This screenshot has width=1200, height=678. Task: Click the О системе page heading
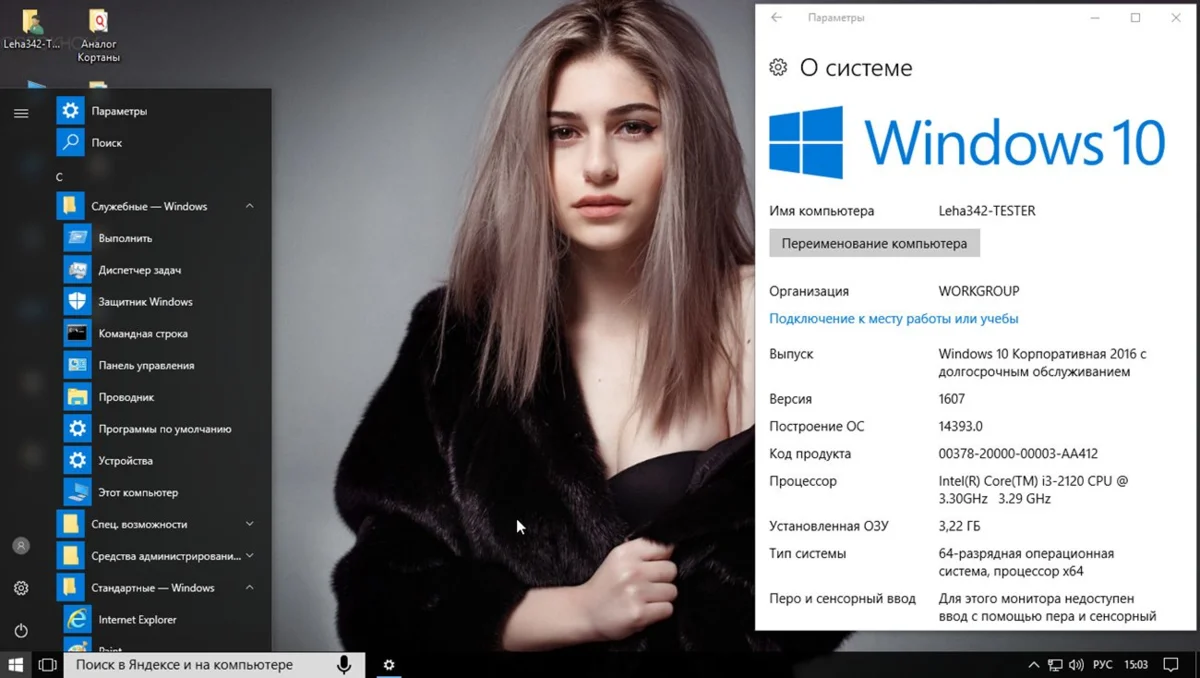856,68
